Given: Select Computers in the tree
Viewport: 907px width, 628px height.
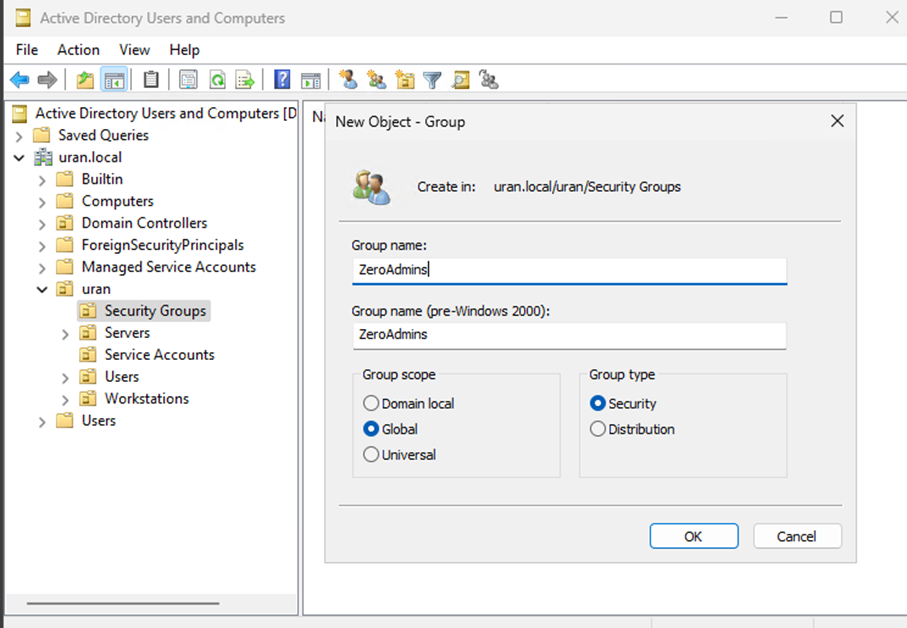Looking at the screenshot, I should tap(117, 201).
